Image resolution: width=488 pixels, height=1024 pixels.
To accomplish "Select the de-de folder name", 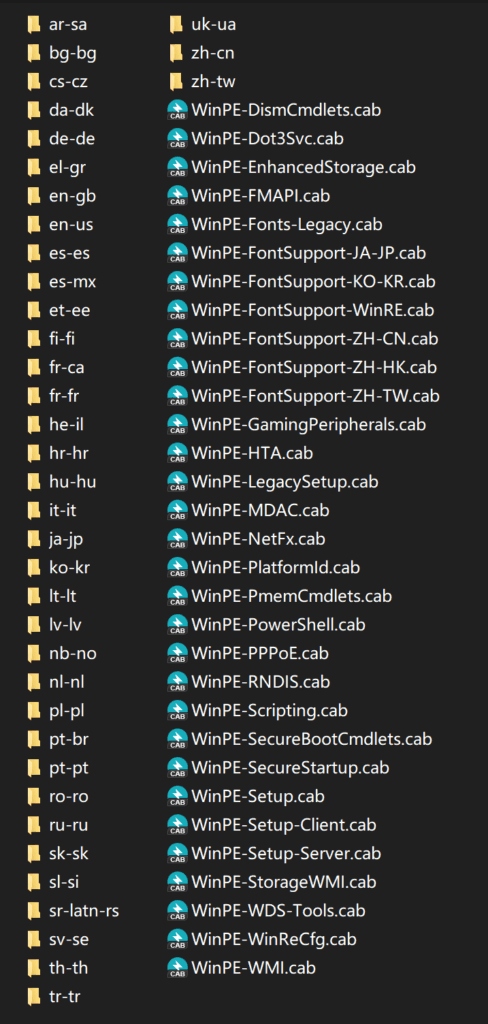I will 71,138.
